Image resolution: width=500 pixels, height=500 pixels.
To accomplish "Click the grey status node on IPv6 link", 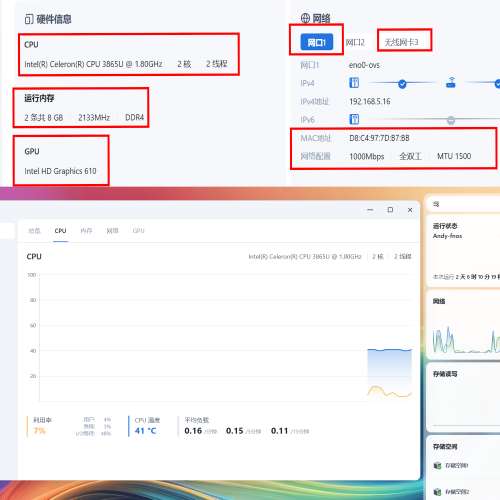I will pos(451,120).
